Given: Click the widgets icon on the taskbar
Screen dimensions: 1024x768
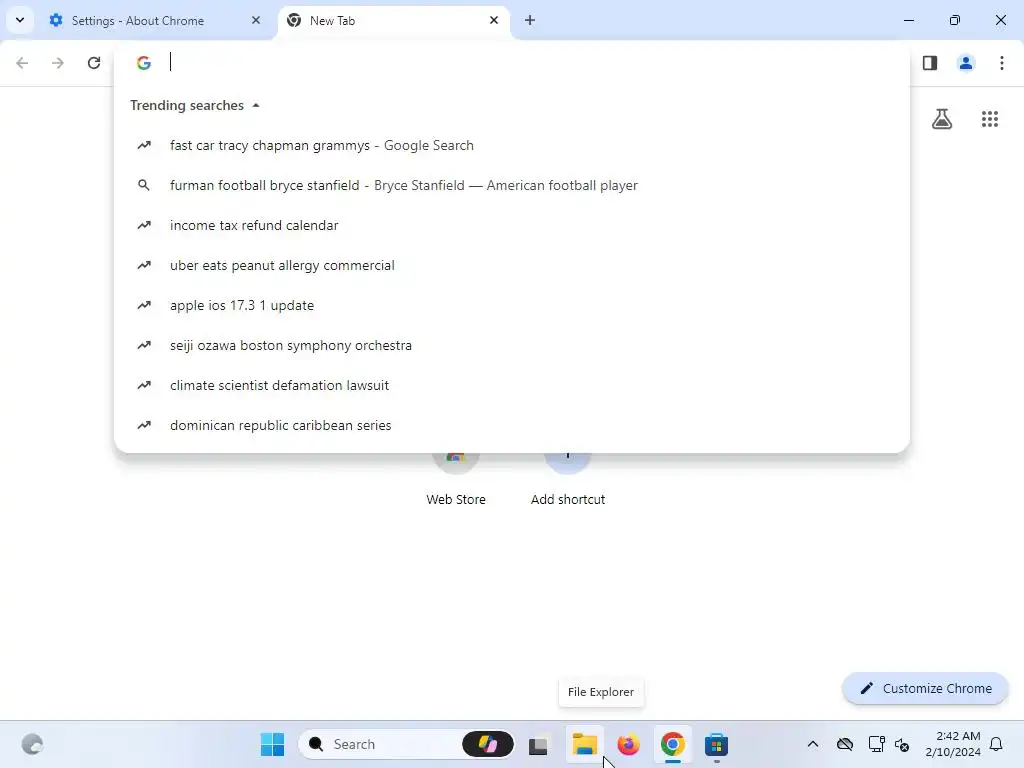Looking at the screenshot, I should coord(32,744).
